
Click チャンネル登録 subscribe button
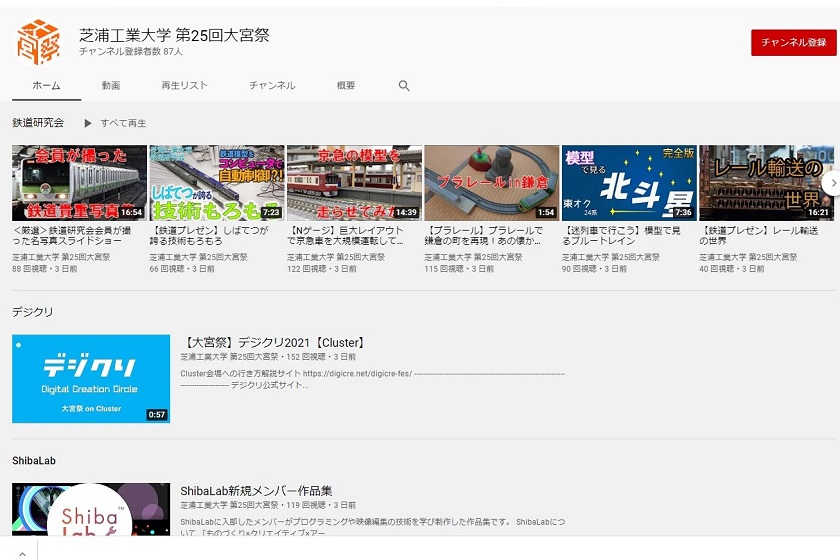pyautogui.click(x=793, y=42)
